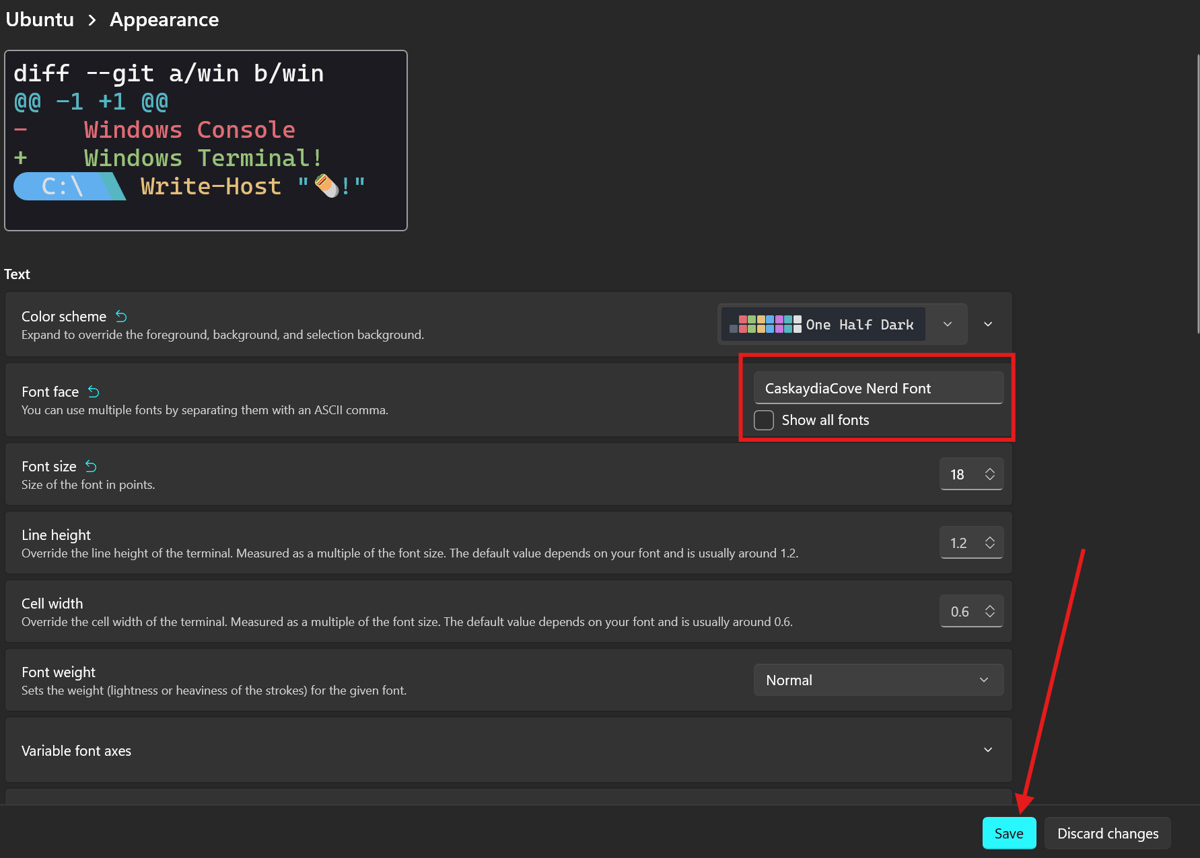The width and height of the screenshot is (1200, 858).
Task: Go back to the Ubuntu breadcrumb
Action: click(40, 19)
